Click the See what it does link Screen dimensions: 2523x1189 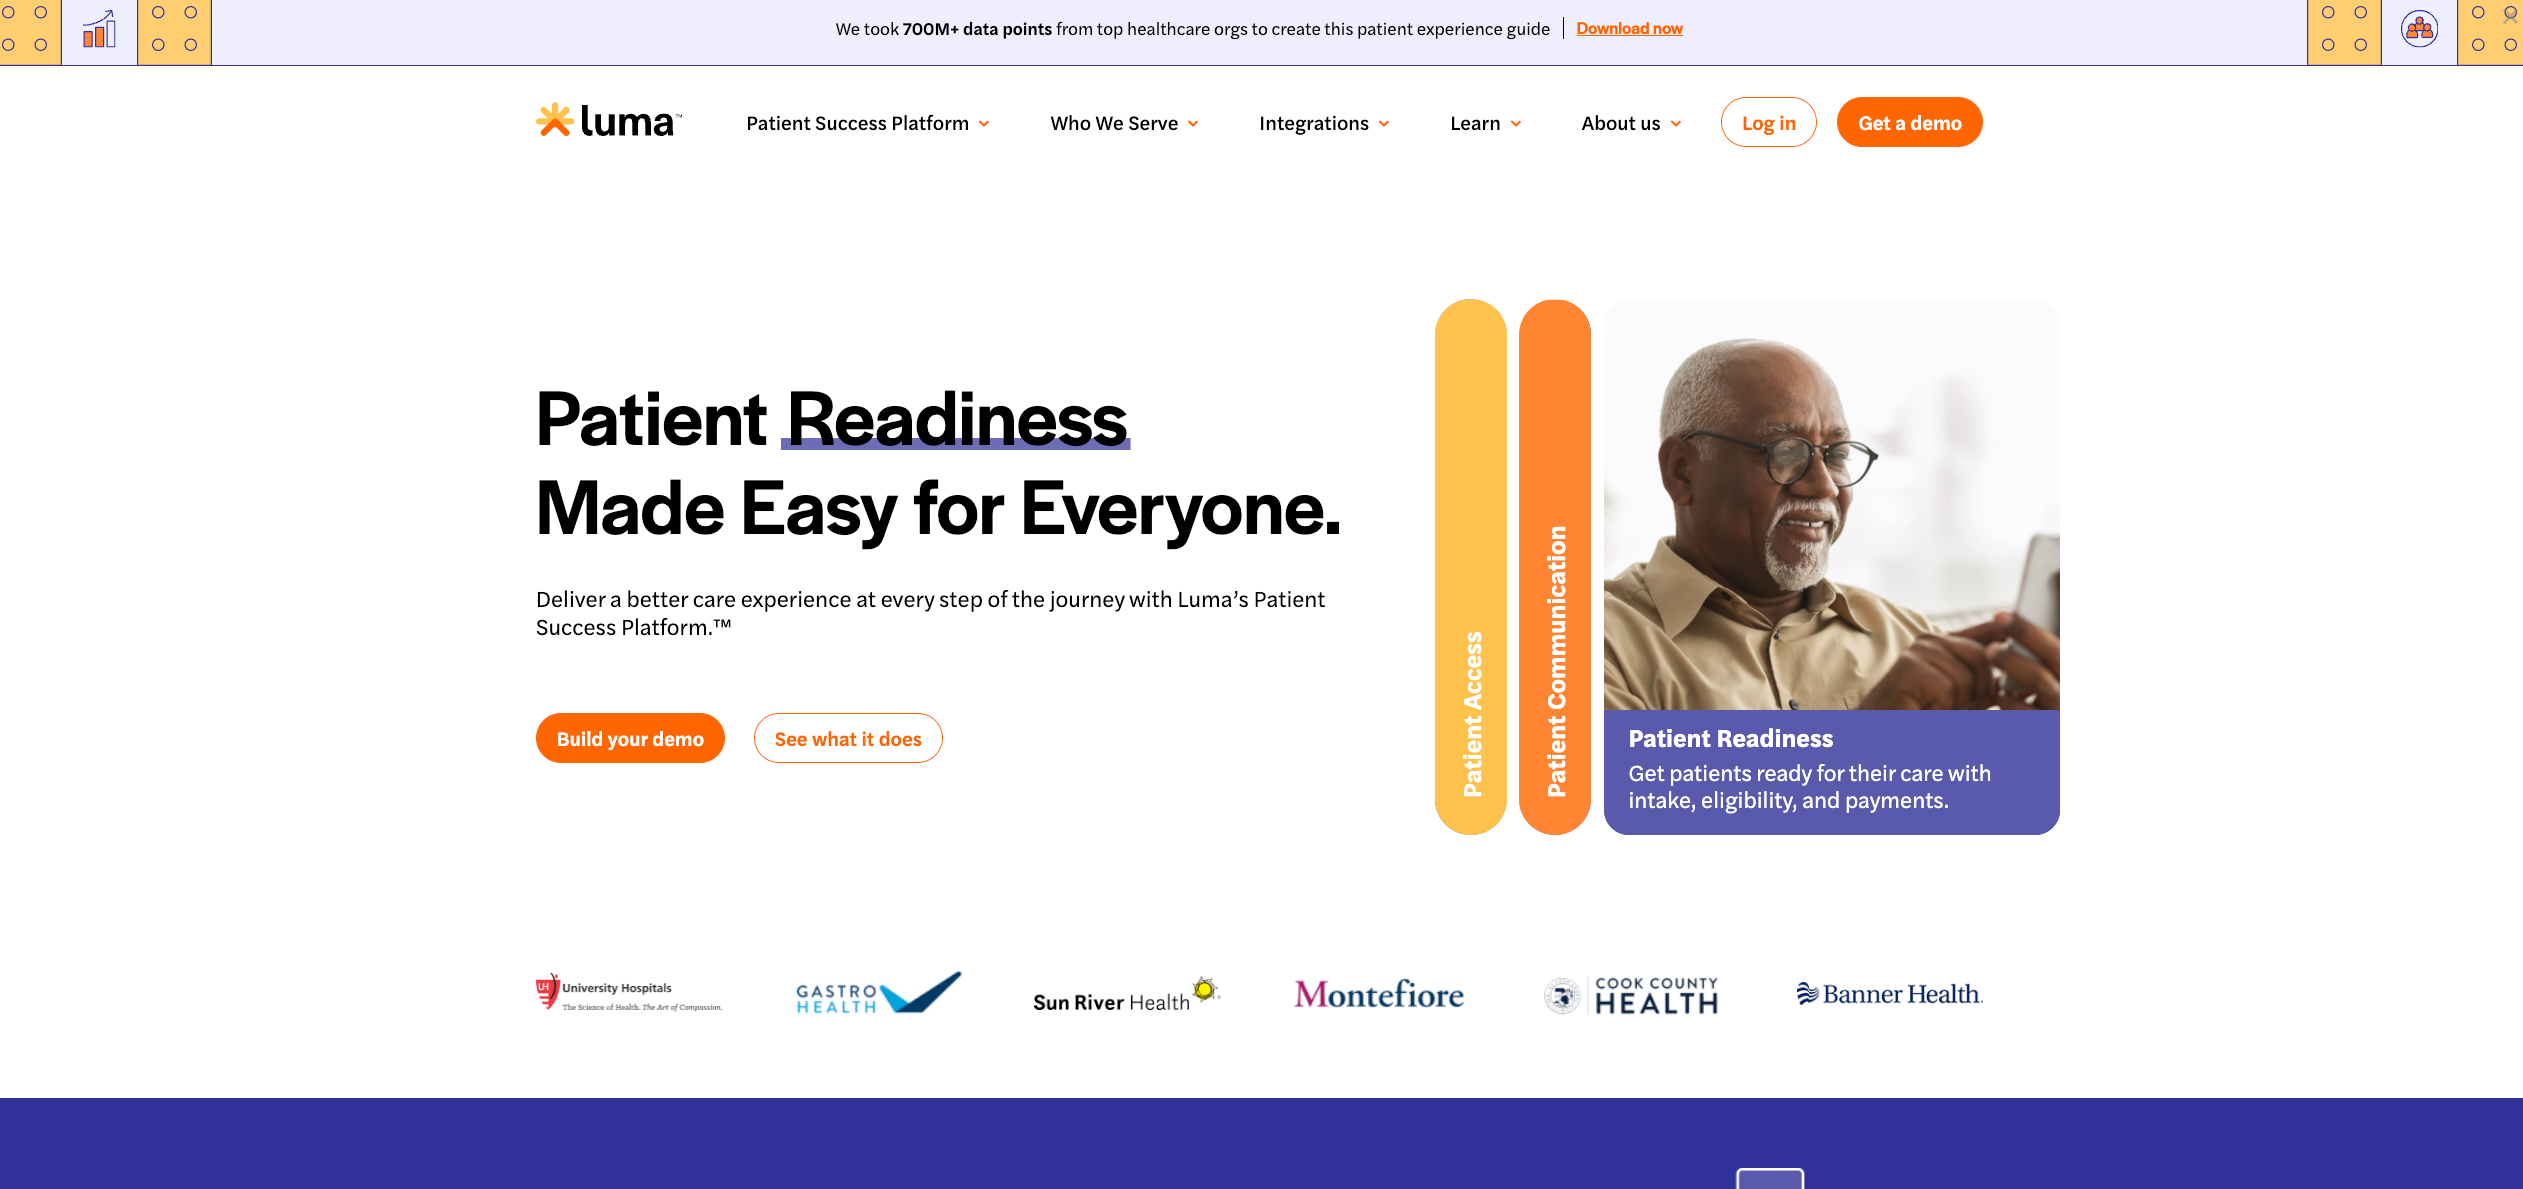click(x=848, y=737)
